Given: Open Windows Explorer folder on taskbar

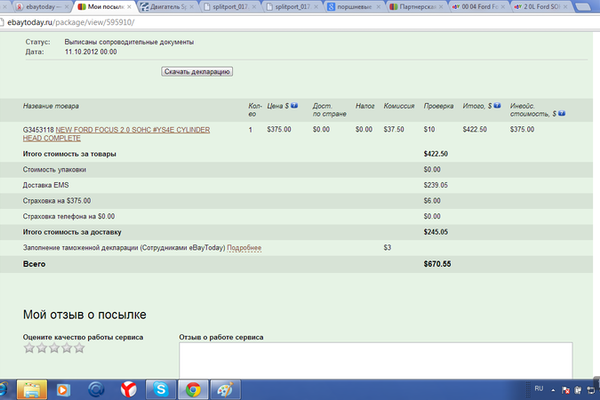Looking at the screenshot, I should coord(32,390).
